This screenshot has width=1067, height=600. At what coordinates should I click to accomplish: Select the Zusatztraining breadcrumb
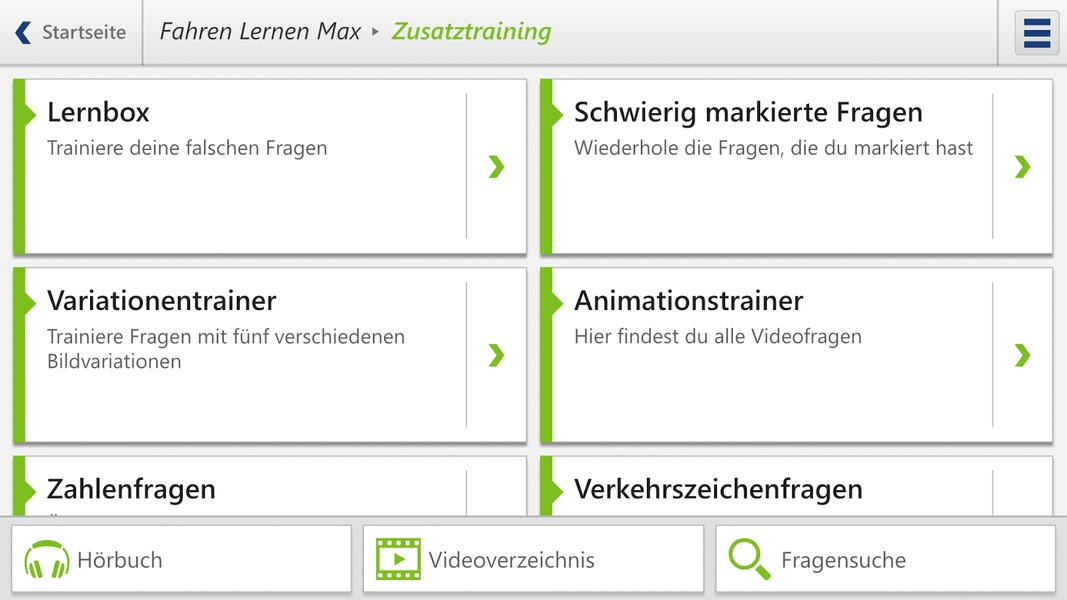point(471,31)
